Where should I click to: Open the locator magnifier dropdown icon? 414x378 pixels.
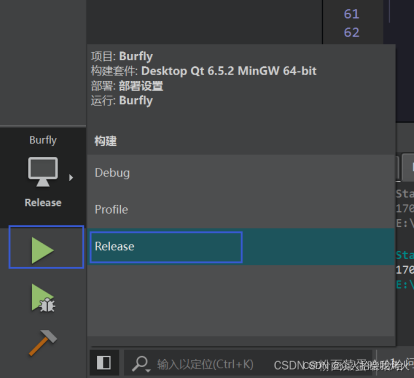click(141, 364)
